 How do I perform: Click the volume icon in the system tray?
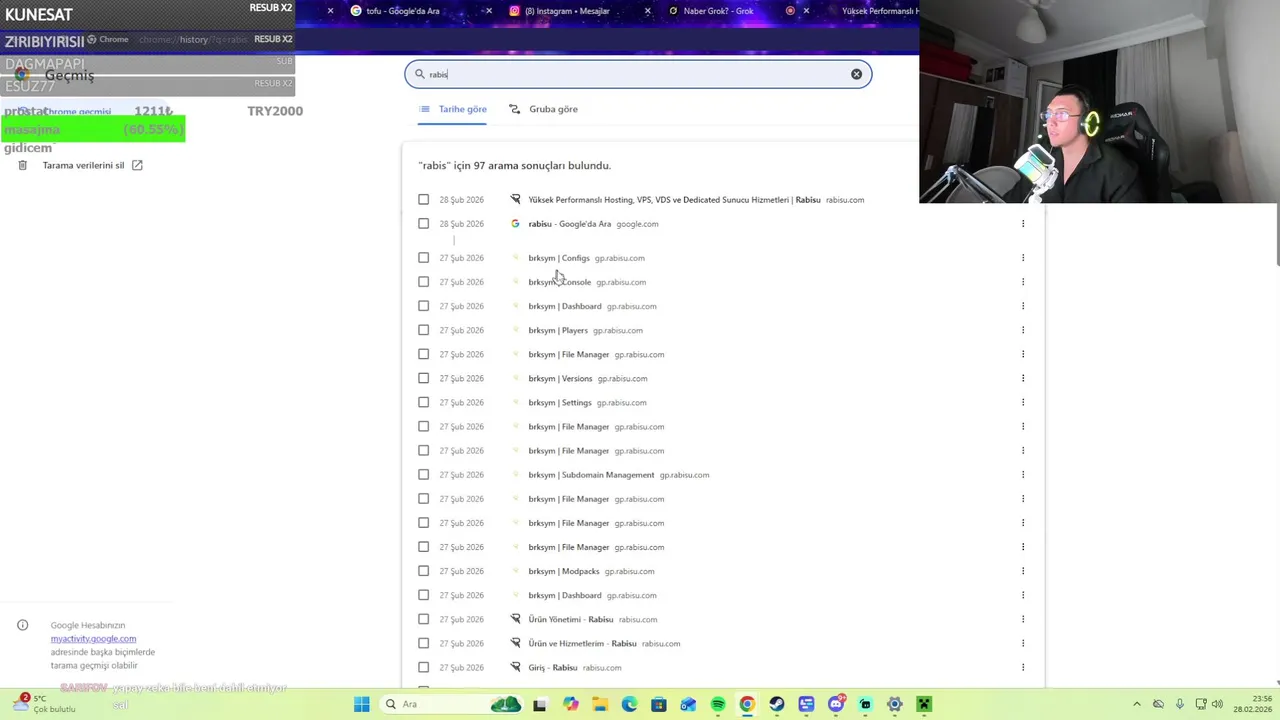1217,704
